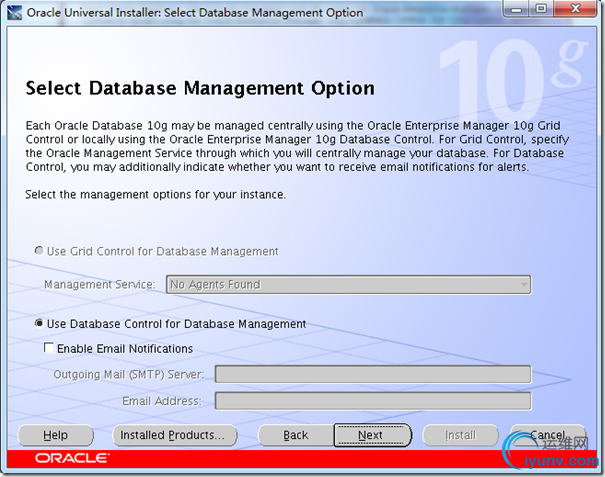Click the ORACLE logo in red footer
This screenshot has height=477, width=605.
[x=72, y=458]
